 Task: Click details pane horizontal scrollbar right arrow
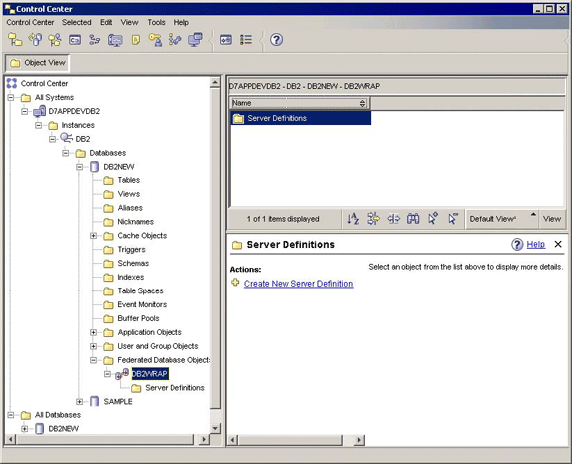359,440
